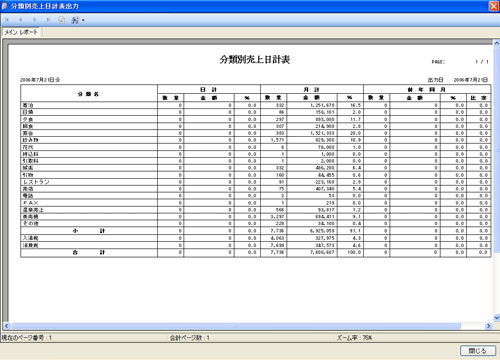Viewport: 500px width, 360px height.
Task: Go to next page of report
Action: click(x=34, y=20)
